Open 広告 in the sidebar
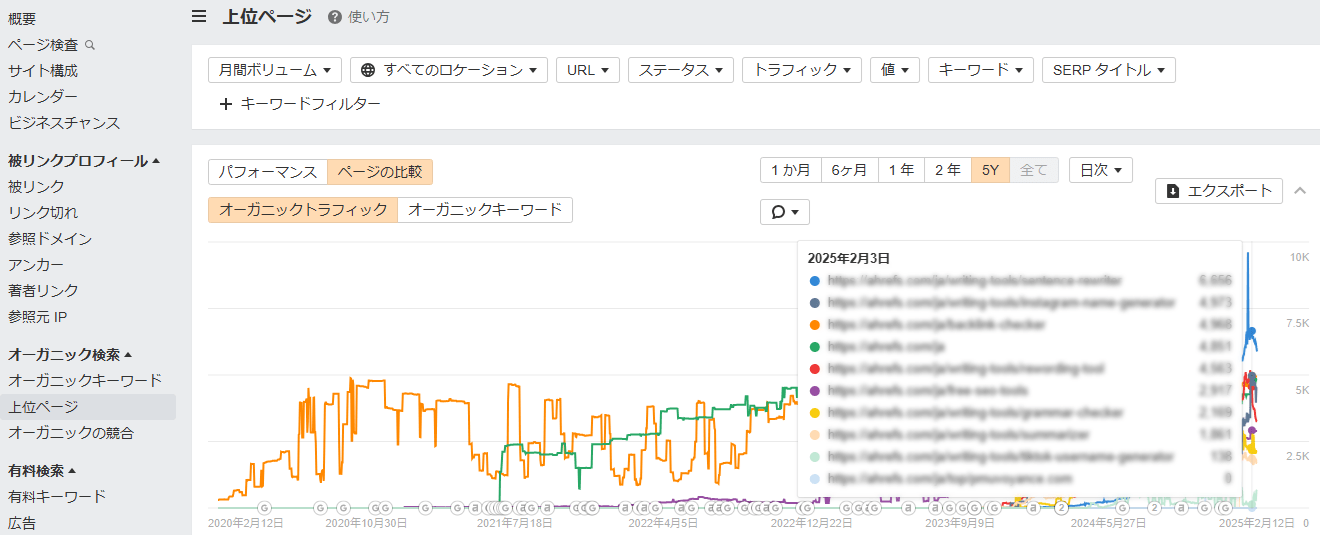The width and height of the screenshot is (1320, 535). pos(22,523)
